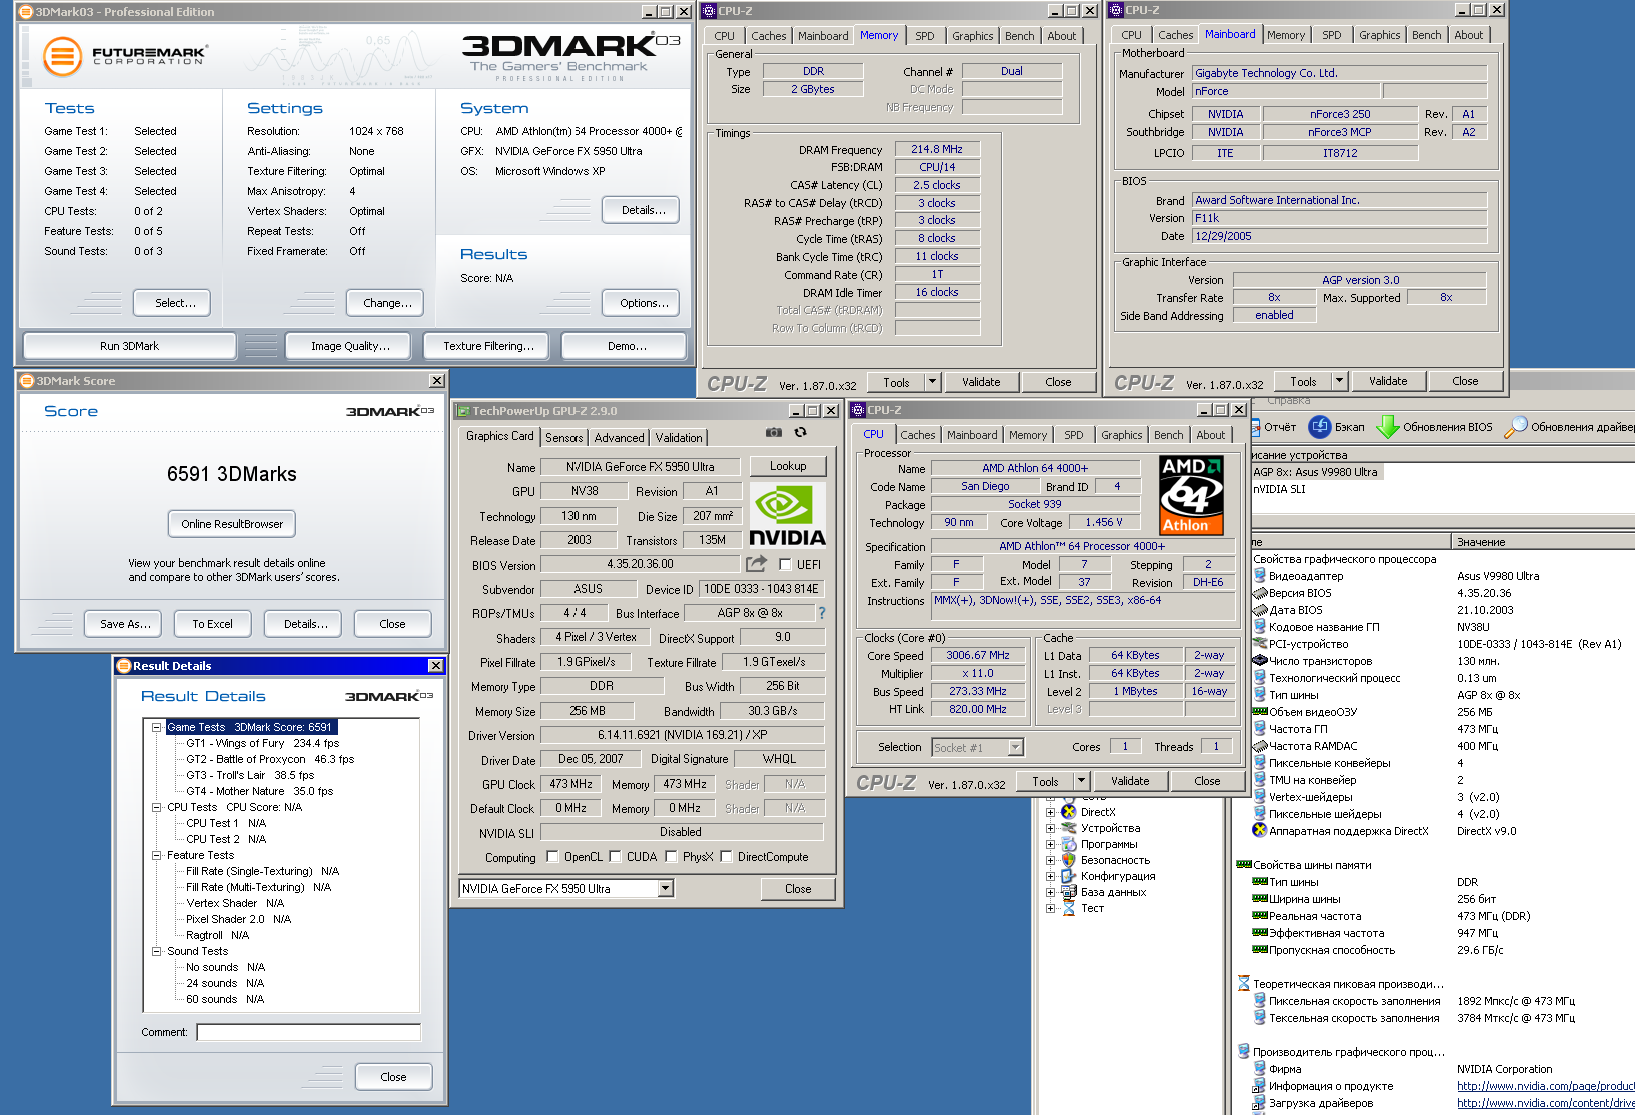Expand the DirectX tree node

pos(1050,812)
